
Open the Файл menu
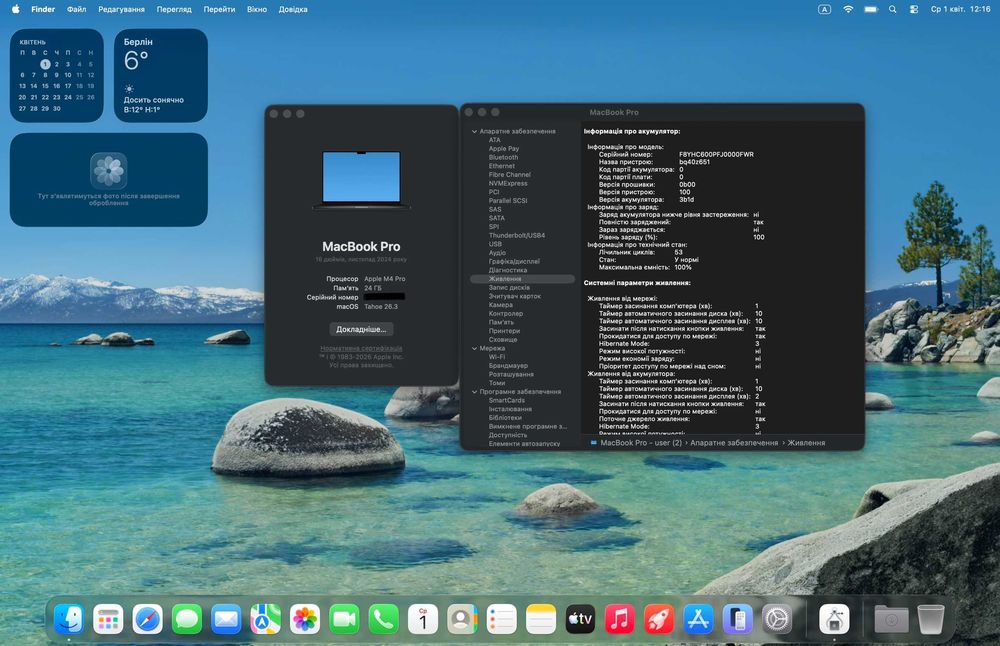point(77,9)
